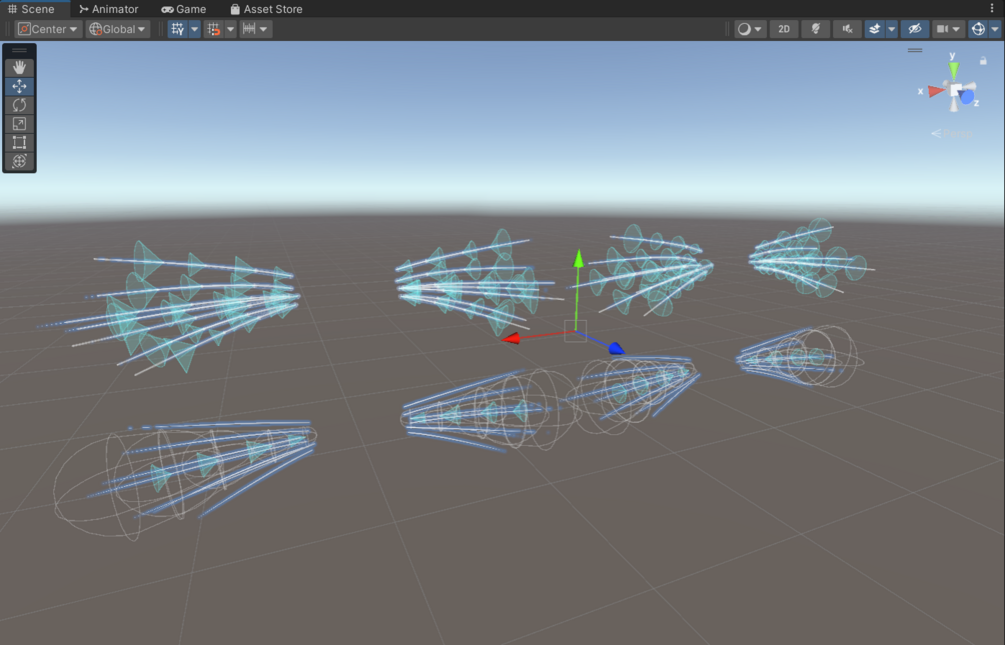The width and height of the screenshot is (1005, 645).
Task: Toggle grid visibility on Y axis
Action: (x=178, y=29)
